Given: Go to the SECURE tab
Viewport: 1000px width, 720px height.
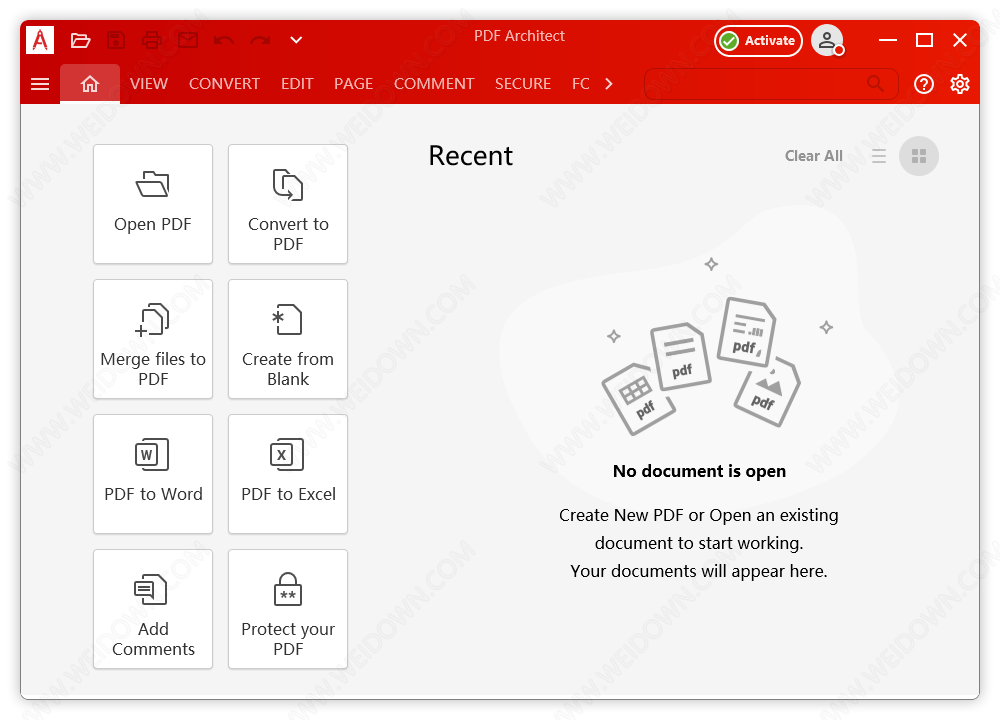Looking at the screenshot, I should click(x=523, y=84).
